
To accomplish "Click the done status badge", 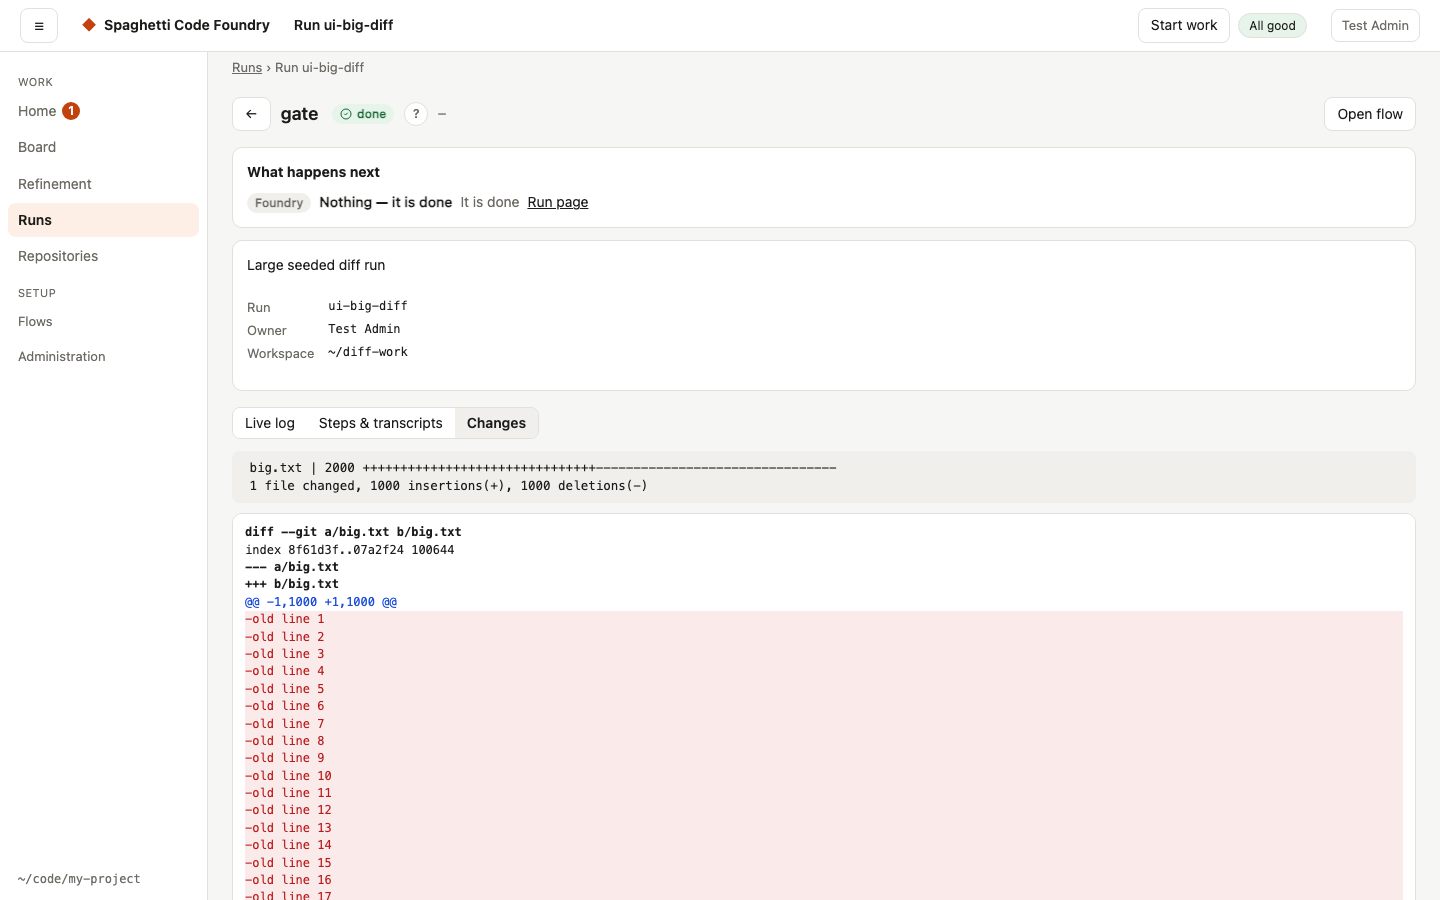I will (x=363, y=114).
